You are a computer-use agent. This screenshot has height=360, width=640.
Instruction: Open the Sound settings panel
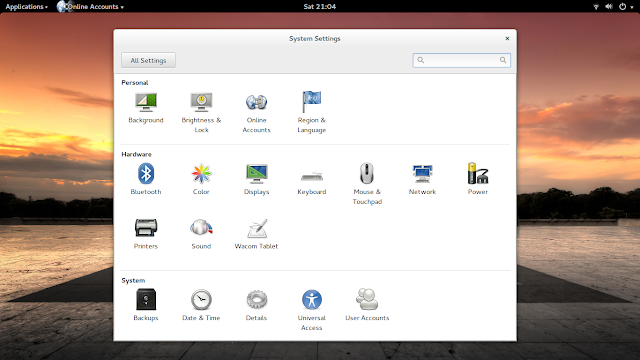[201, 234]
